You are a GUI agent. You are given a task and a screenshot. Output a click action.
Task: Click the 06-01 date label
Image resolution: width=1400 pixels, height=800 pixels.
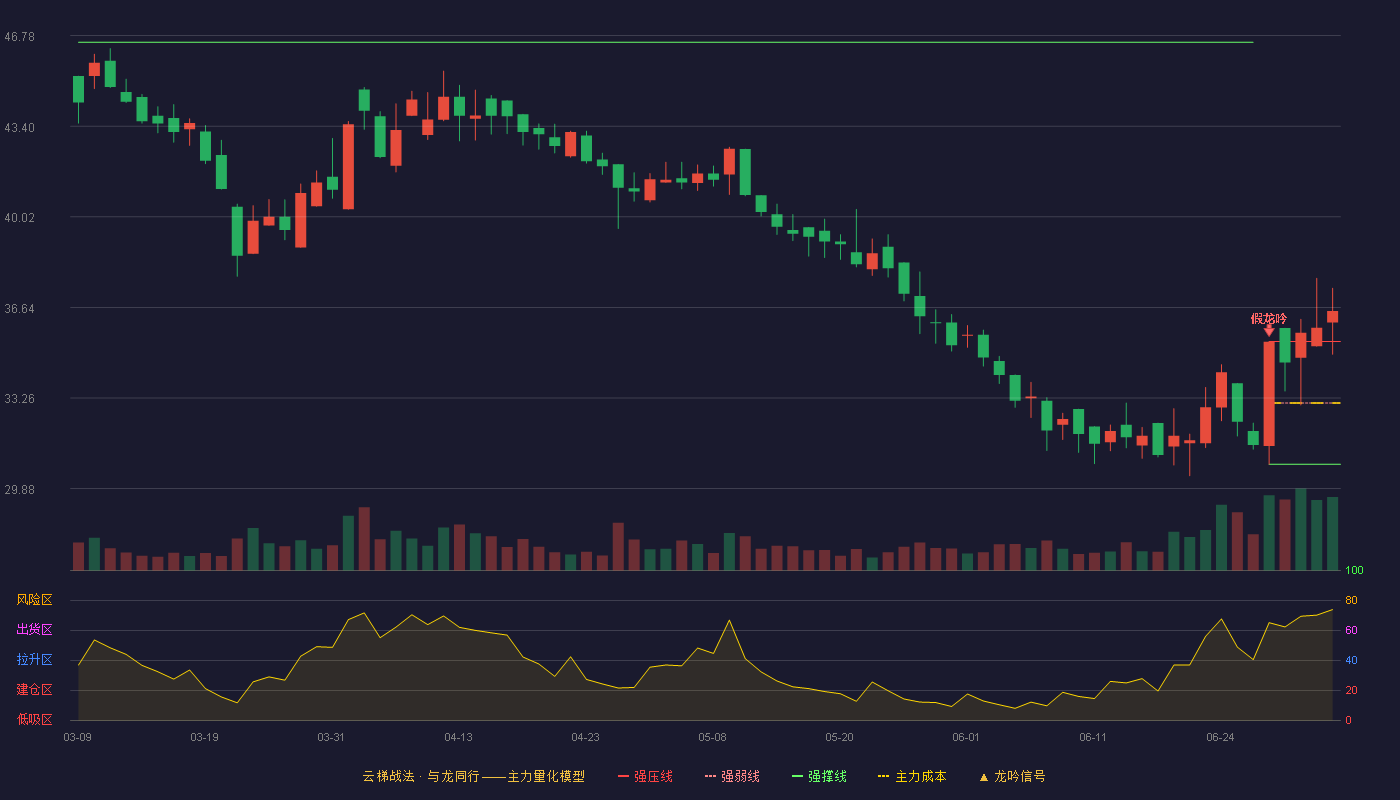click(x=966, y=737)
